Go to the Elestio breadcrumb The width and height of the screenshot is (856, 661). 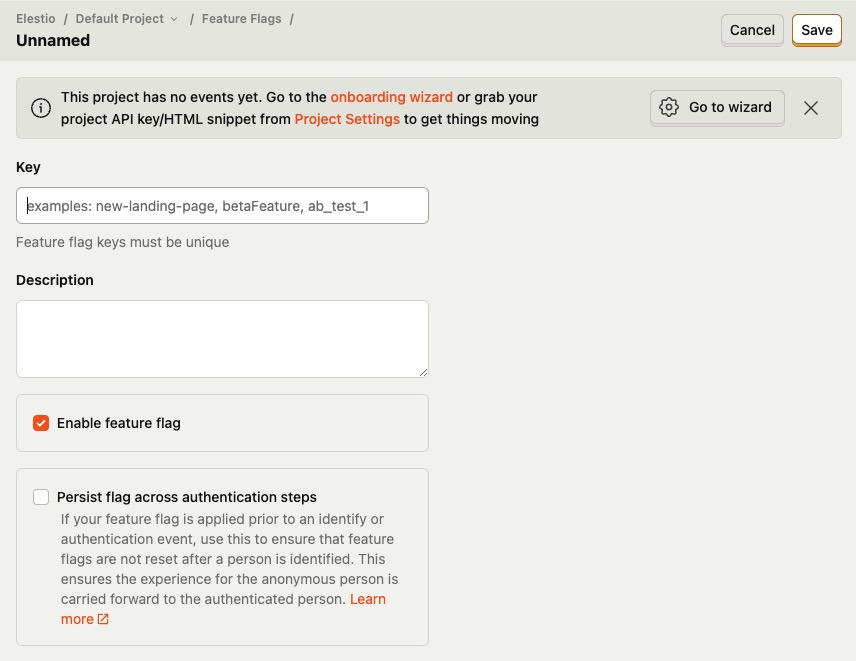click(36, 19)
